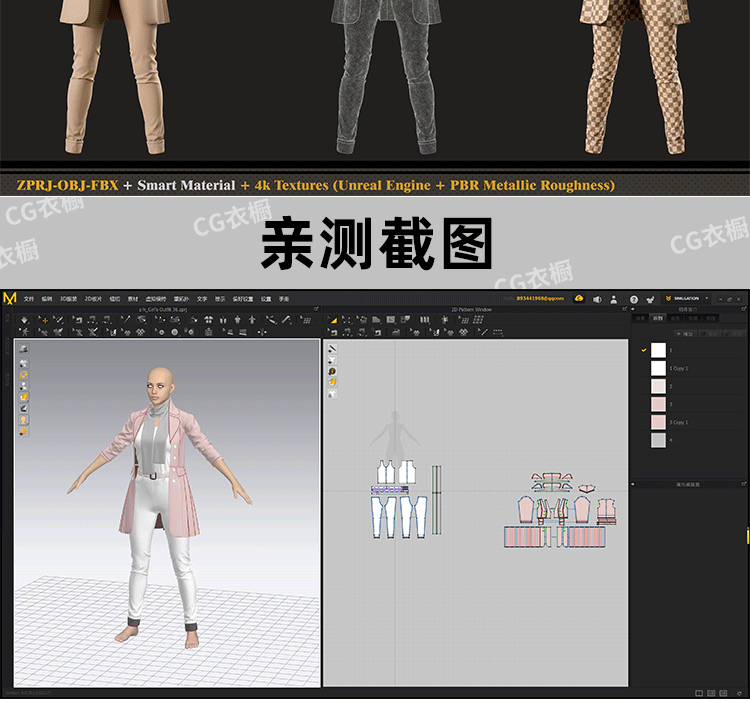This screenshot has height=702, width=750.
Task: Click top icon in 2D window side toolbar
Action: tap(332, 349)
